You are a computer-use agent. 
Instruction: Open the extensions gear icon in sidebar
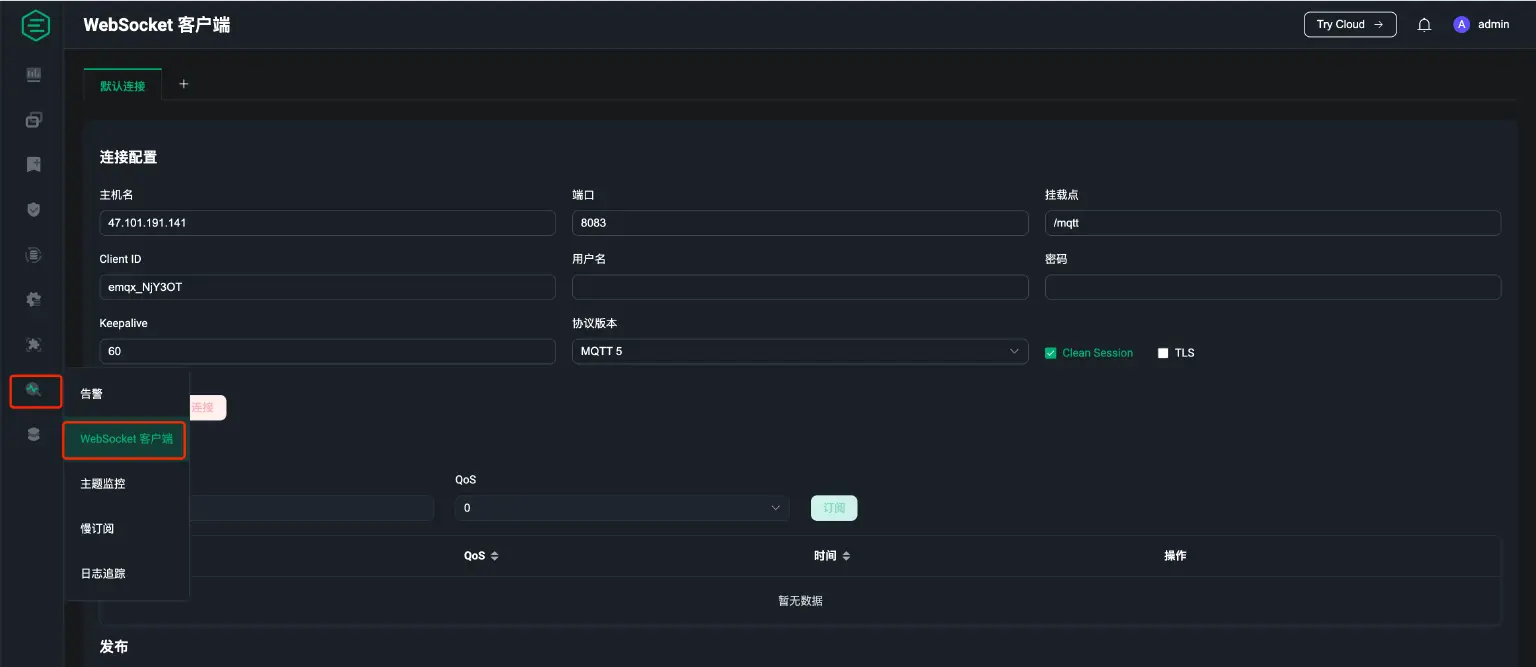(x=33, y=299)
